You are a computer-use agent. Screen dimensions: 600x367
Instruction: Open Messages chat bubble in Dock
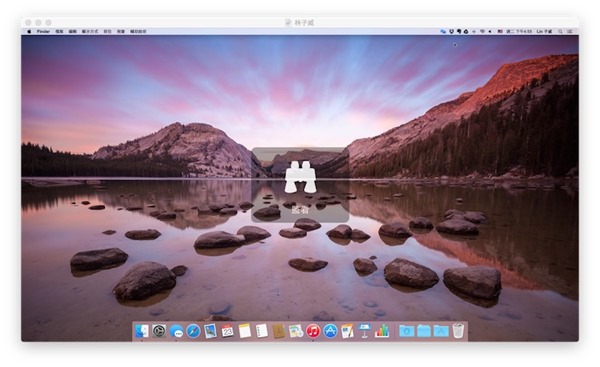pyautogui.click(x=176, y=331)
